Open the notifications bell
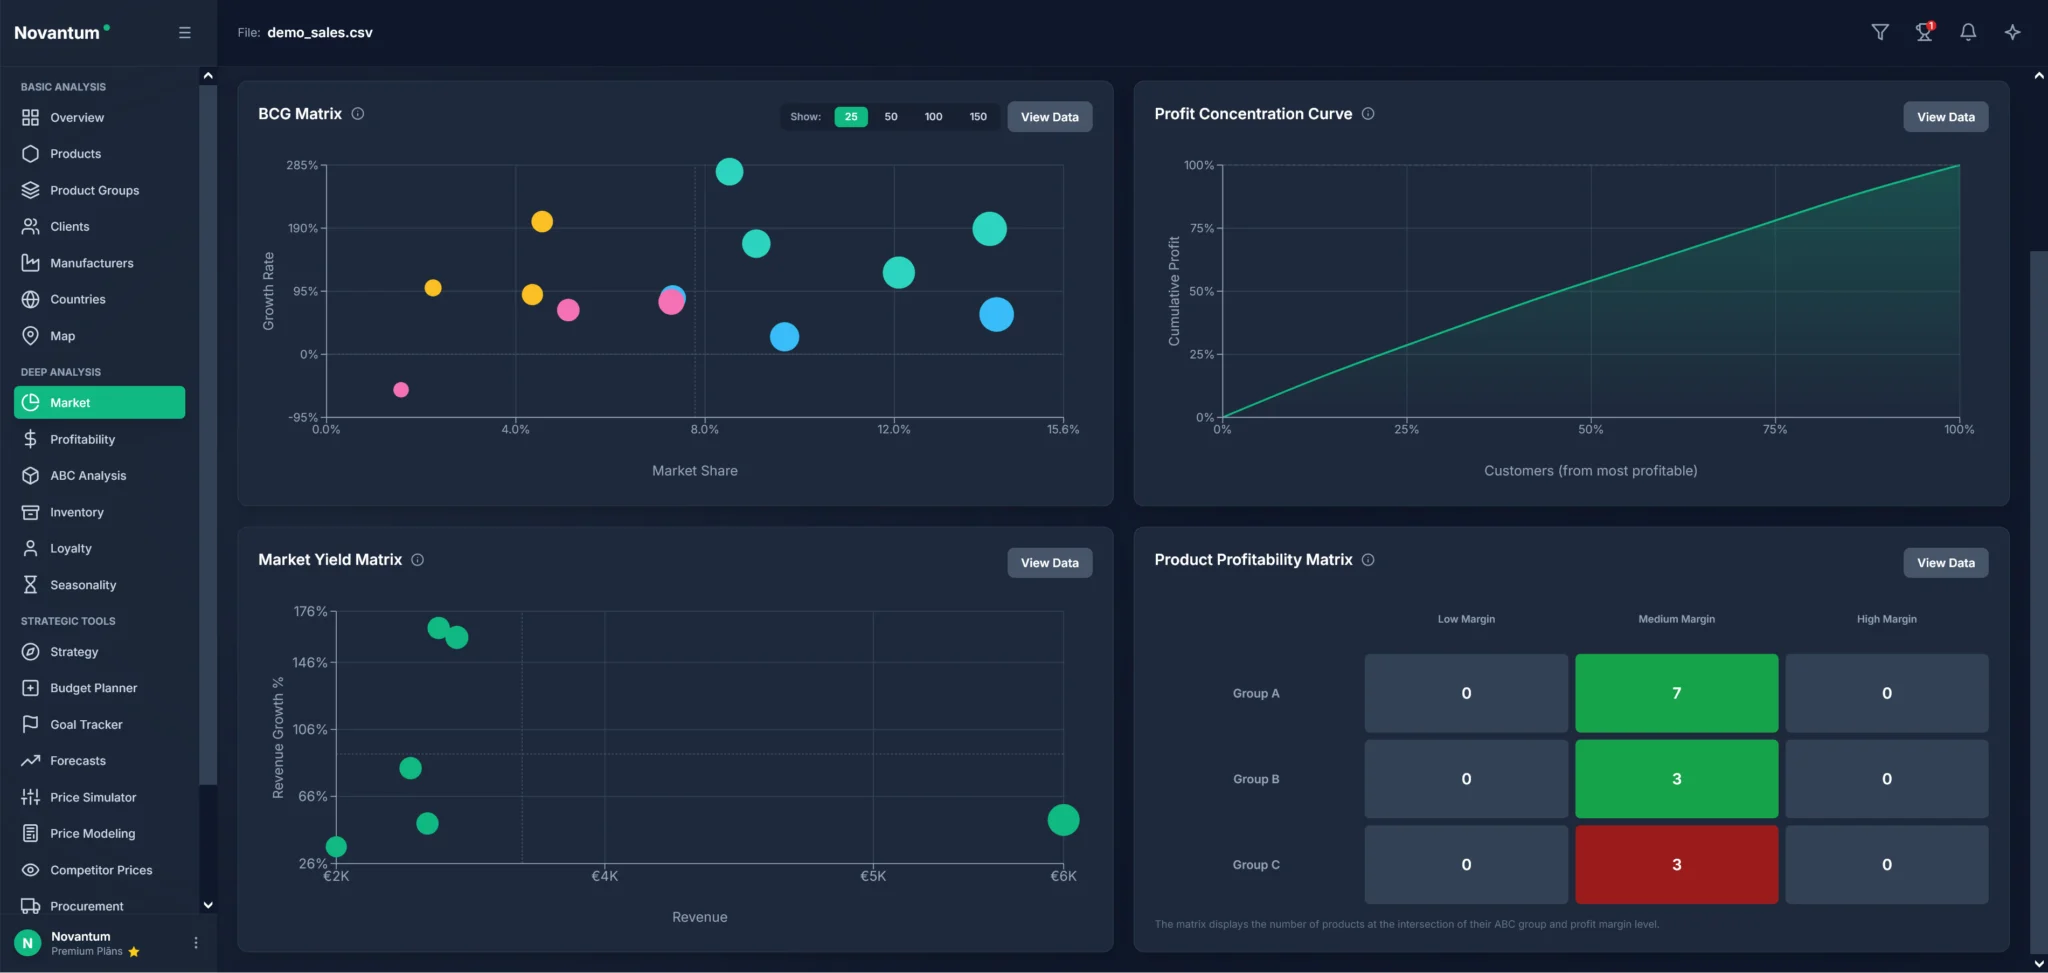Image resolution: width=2048 pixels, height=973 pixels. coord(1968,32)
